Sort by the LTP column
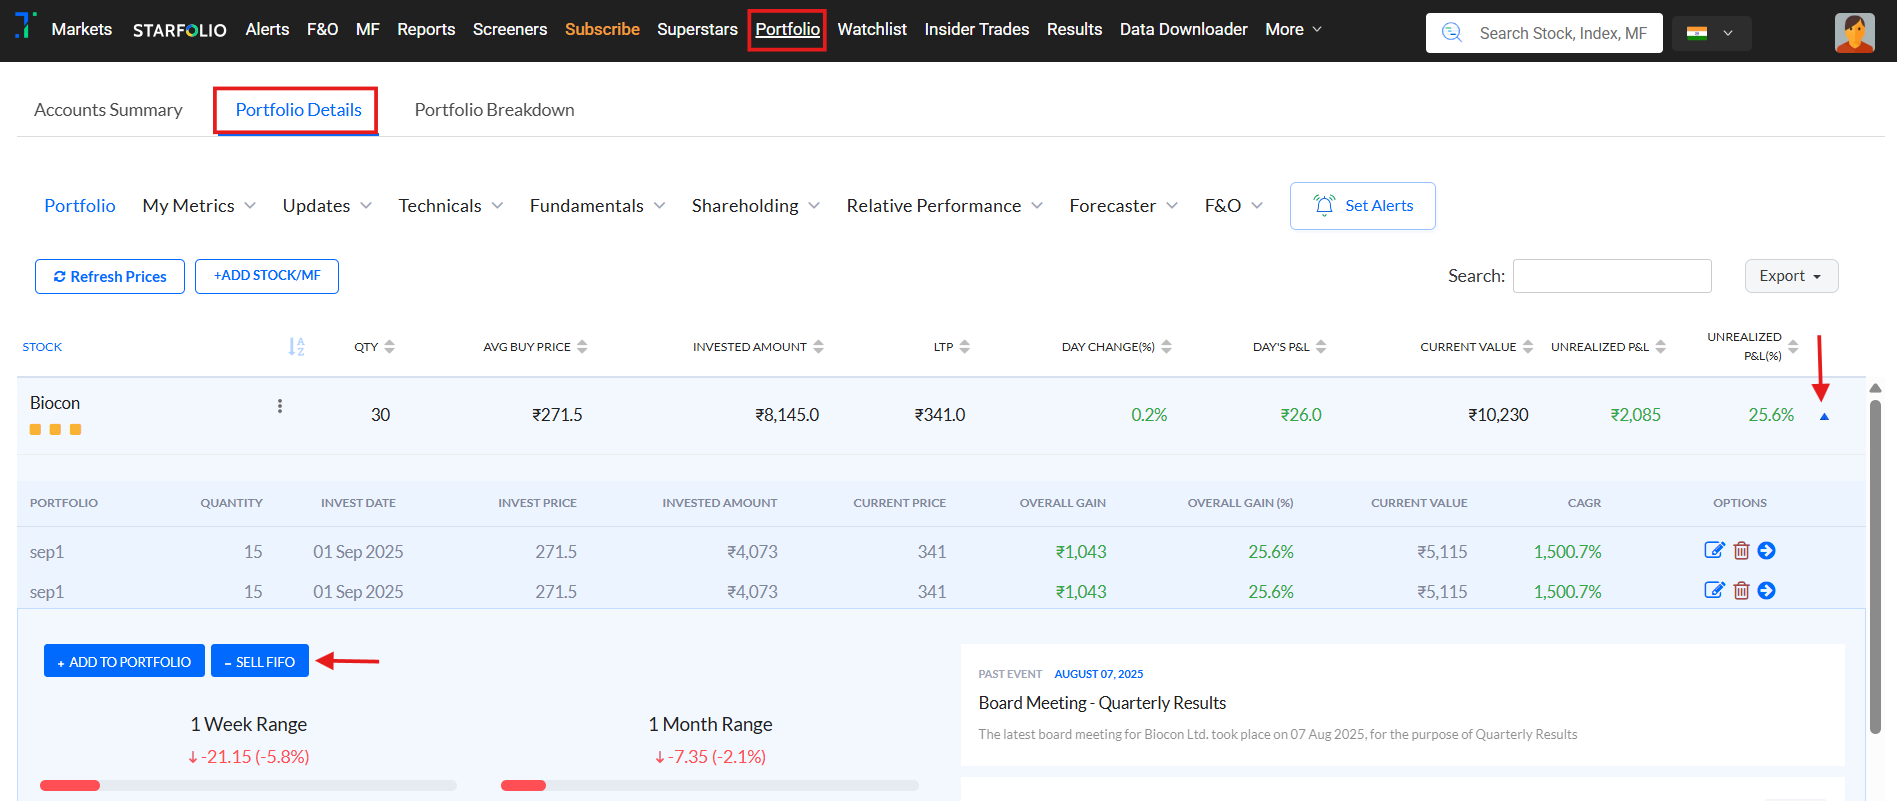The image size is (1897, 801). 951,347
